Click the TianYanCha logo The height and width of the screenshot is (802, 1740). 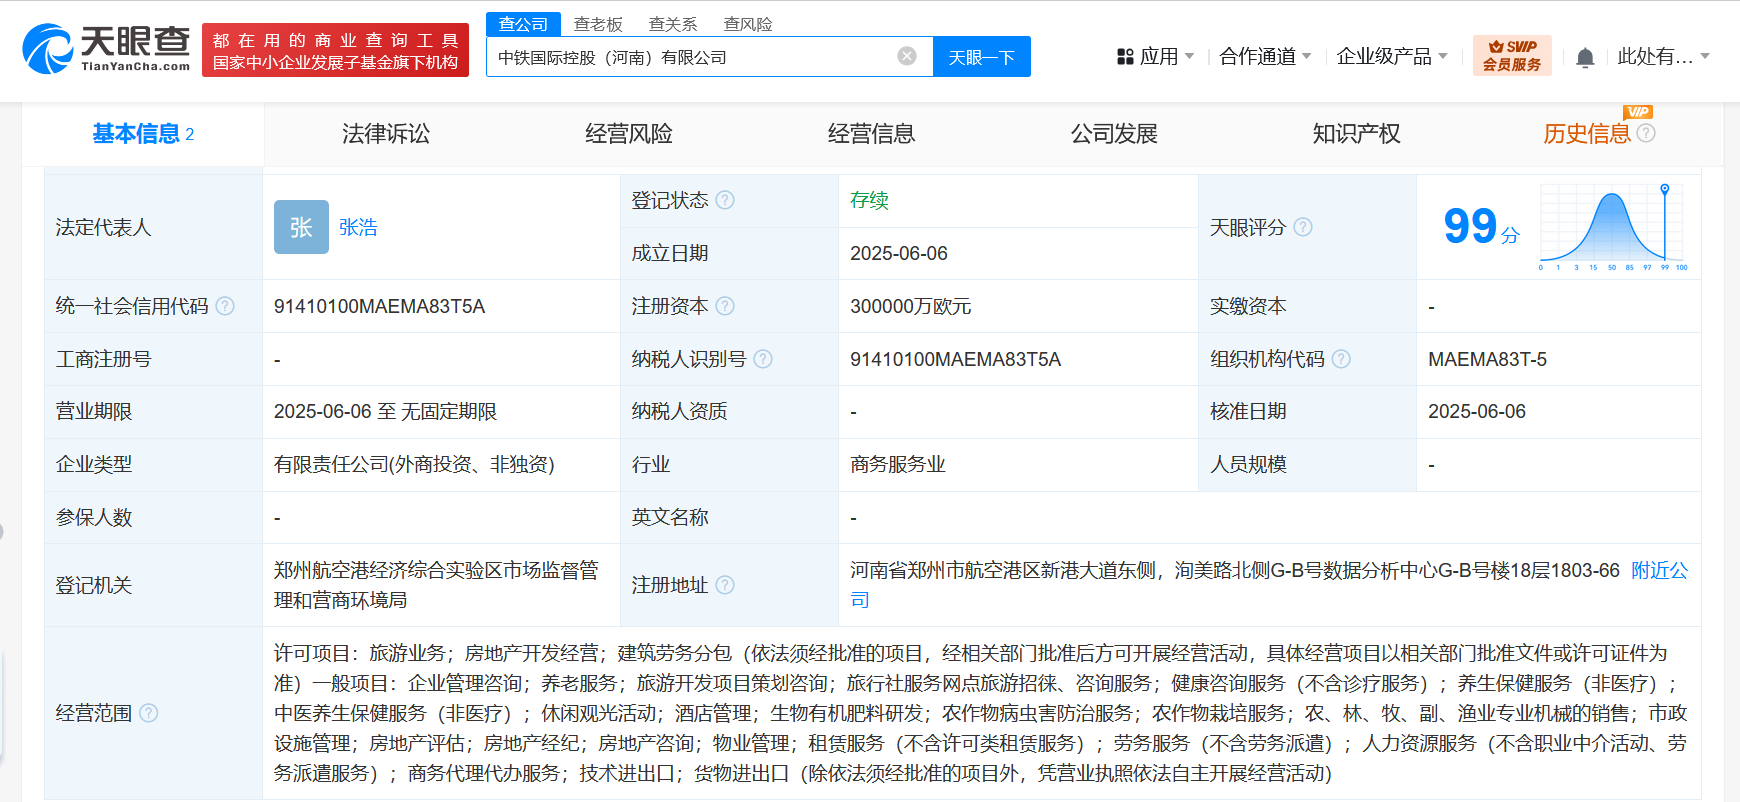pos(106,49)
